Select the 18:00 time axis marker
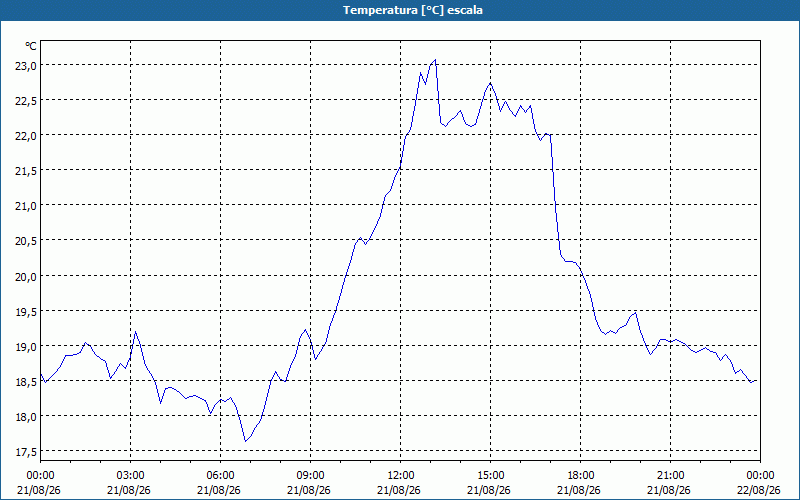 pos(581,475)
